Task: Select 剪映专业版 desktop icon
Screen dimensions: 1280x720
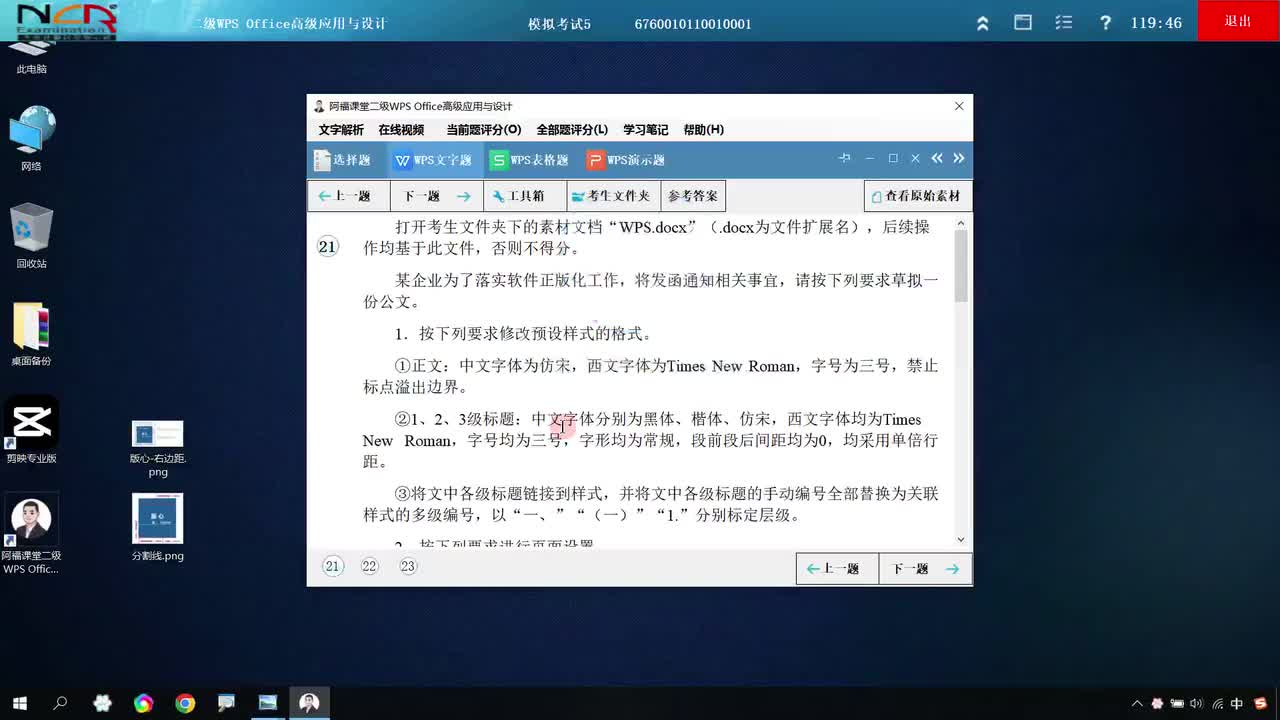Action: 31,431
